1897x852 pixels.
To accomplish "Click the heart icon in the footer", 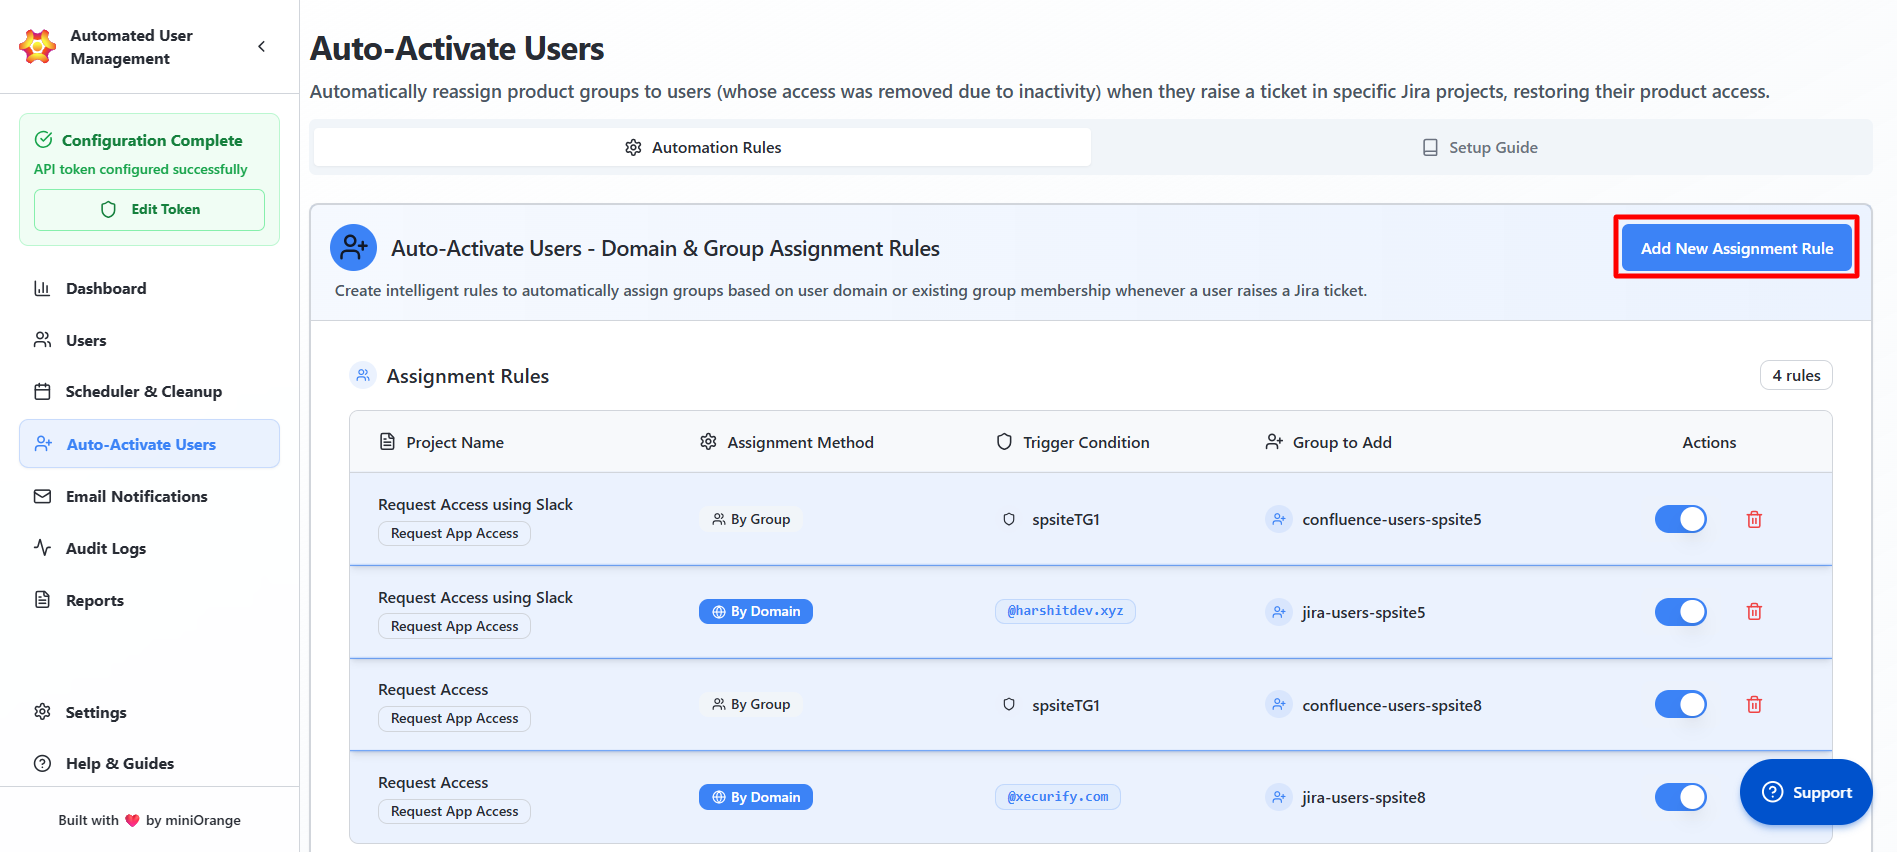I will (132, 821).
